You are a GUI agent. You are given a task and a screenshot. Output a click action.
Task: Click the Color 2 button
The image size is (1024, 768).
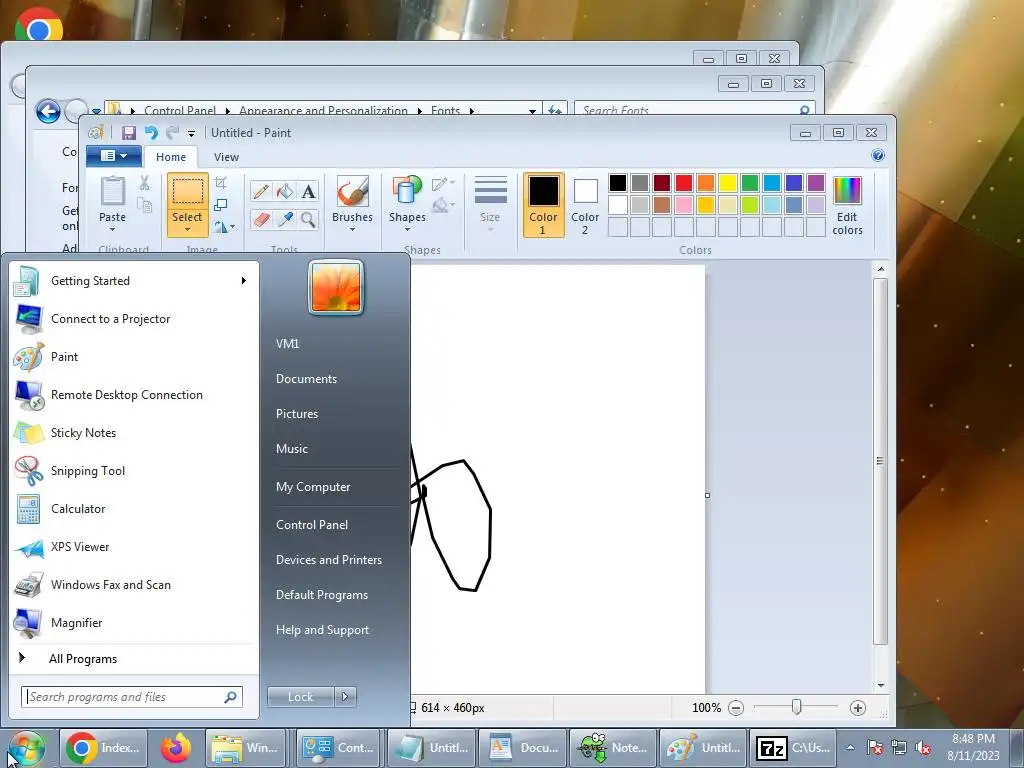pyautogui.click(x=585, y=205)
